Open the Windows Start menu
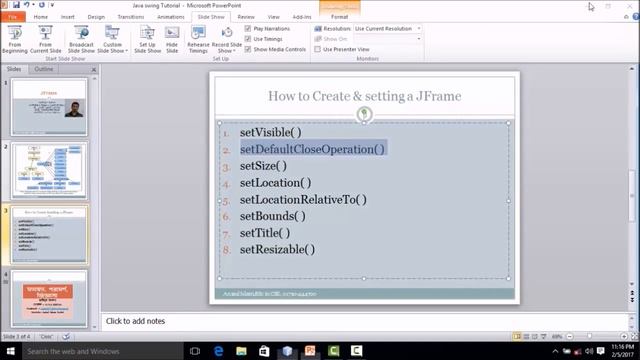 pos(11,351)
